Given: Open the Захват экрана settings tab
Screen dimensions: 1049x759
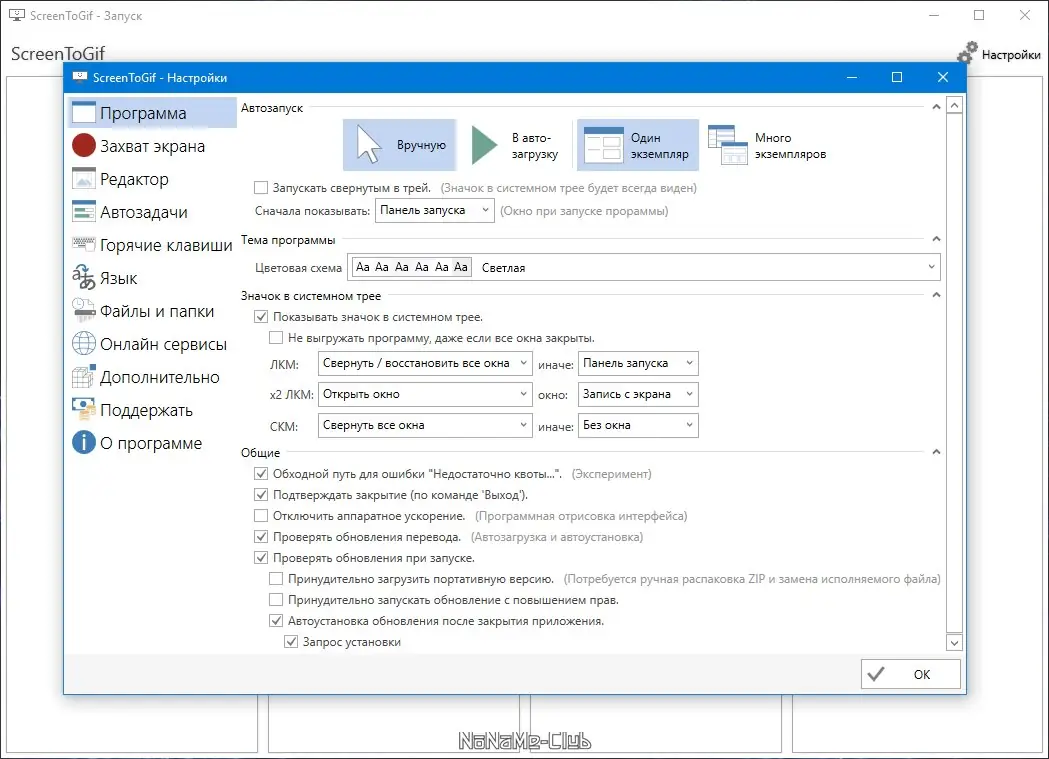Looking at the screenshot, I should click(x=152, y=146).
